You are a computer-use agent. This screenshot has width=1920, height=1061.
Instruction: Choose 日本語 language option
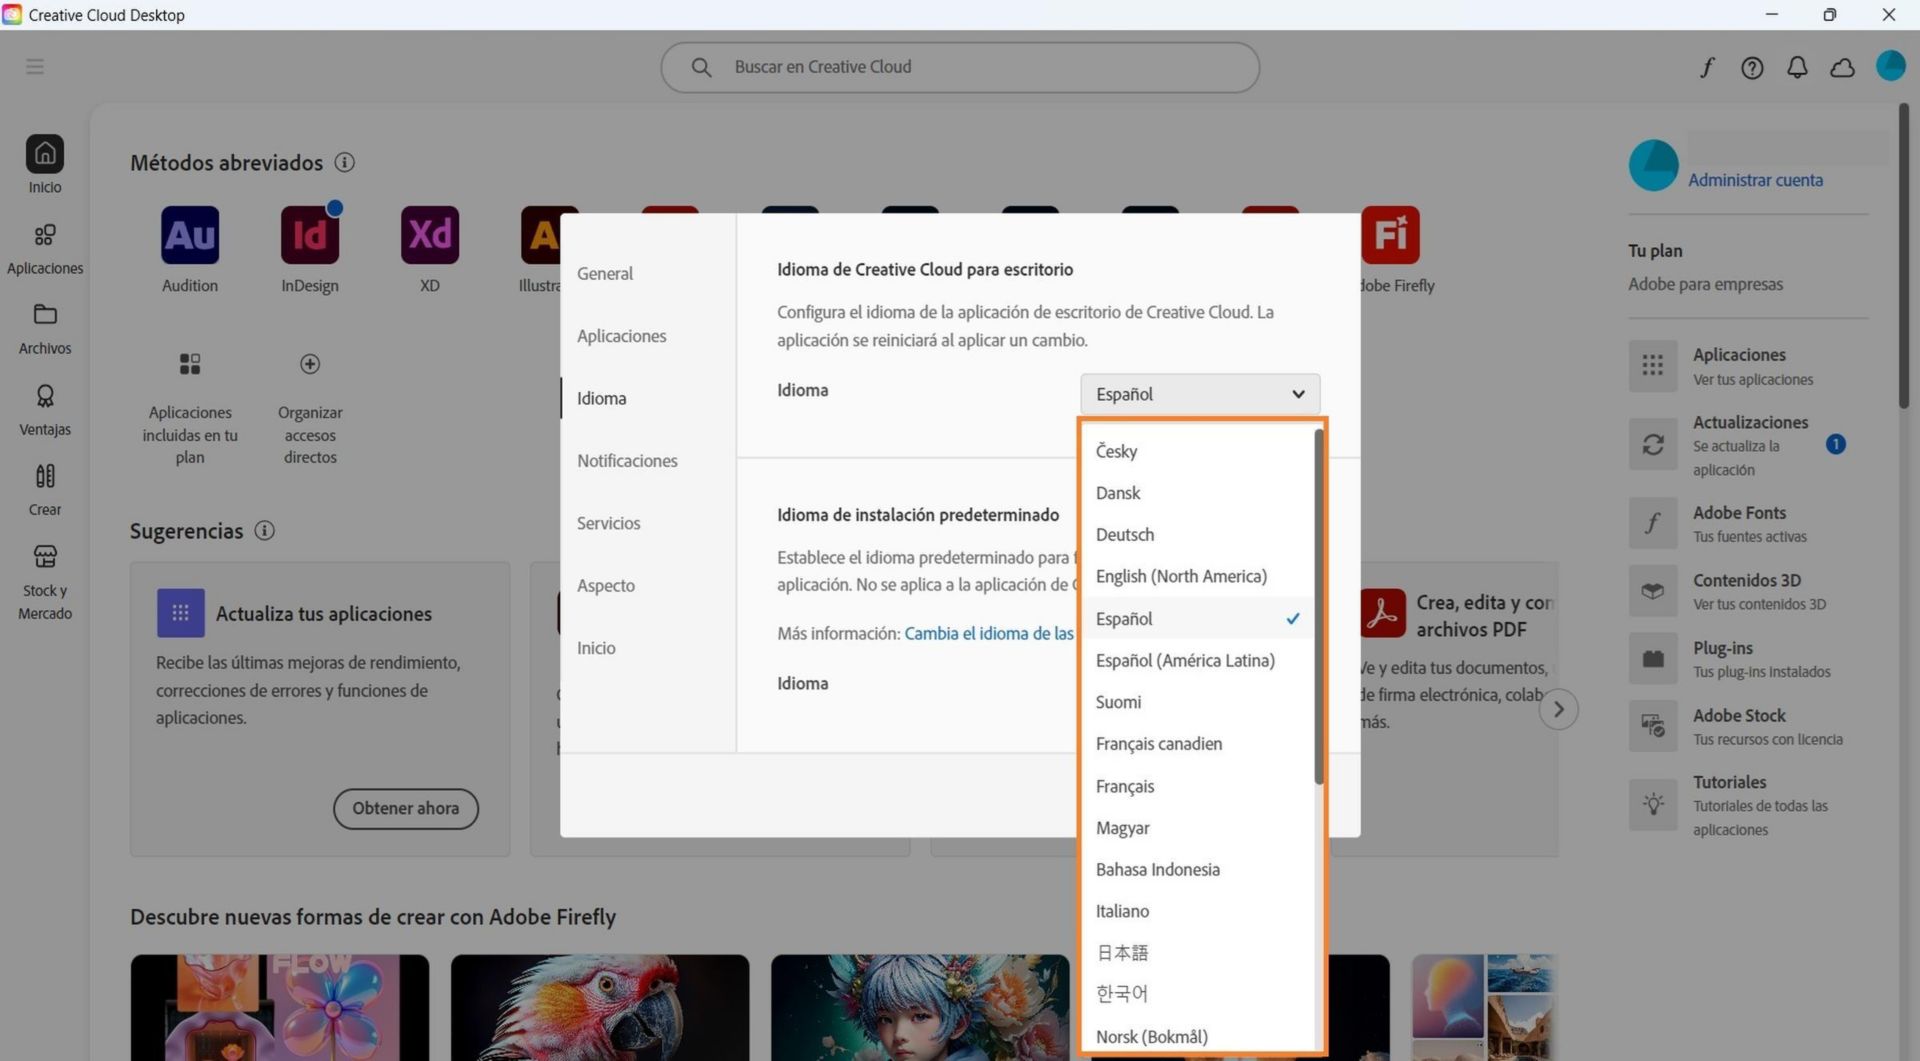[x=1198, y=953]
